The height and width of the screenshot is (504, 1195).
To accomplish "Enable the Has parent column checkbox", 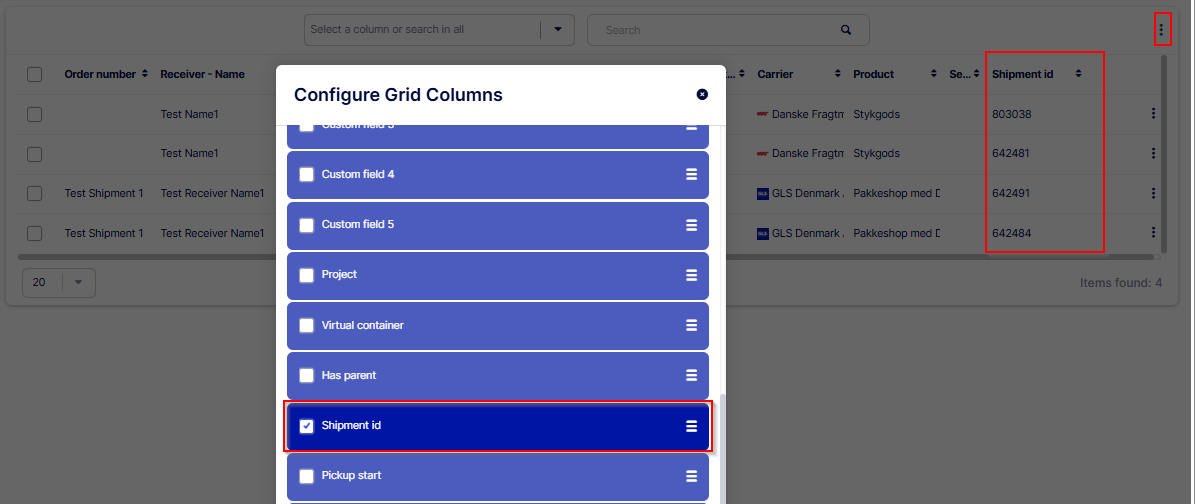I will click(307, 376).
